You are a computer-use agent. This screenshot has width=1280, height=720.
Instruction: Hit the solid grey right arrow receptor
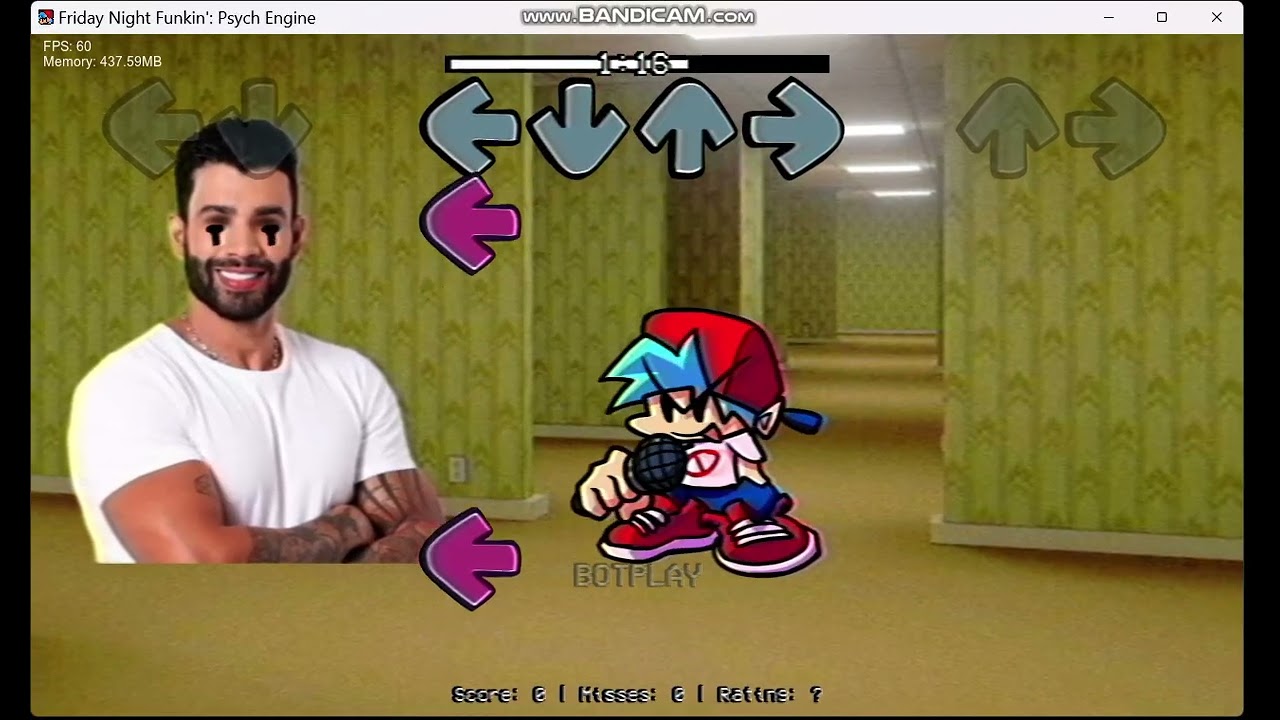pos(794,129)
